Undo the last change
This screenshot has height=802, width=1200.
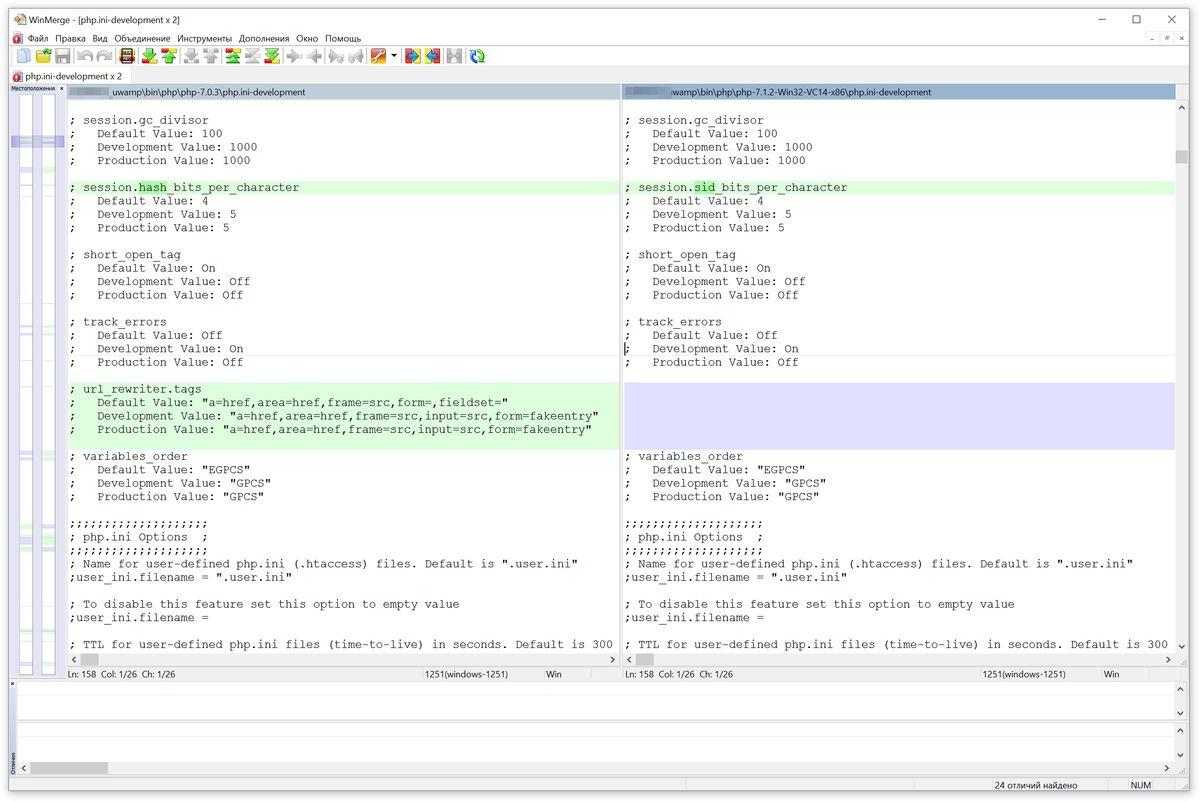pos(85,56)
